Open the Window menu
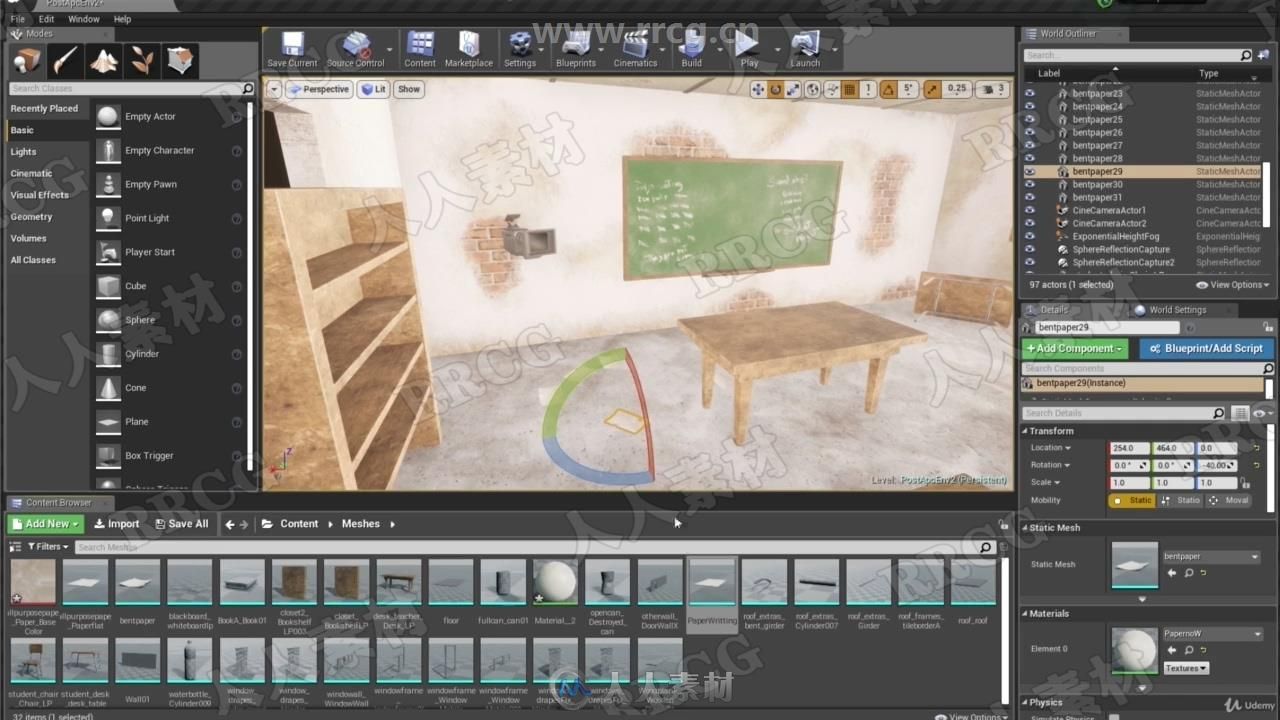This screenshot has width=1280, height=720. (x=84, y=19)
